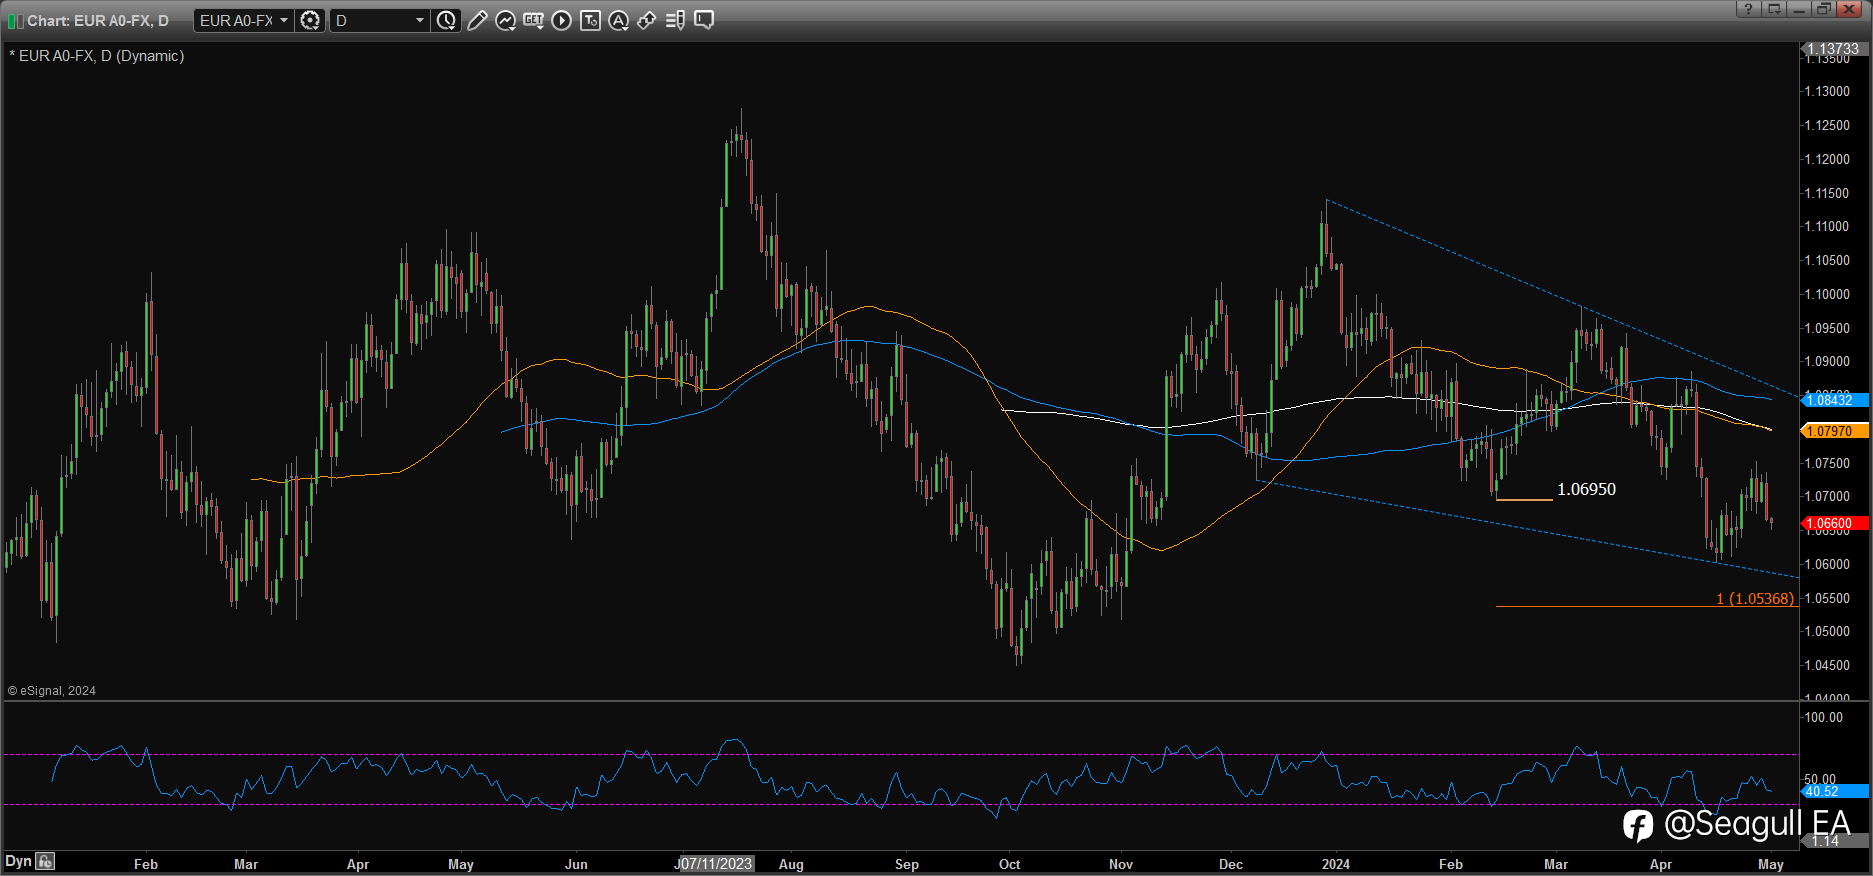1873x876 pixels.
Task: Open the studies chart-line menu
Action: pyautogui.click(x=506, y=20)
